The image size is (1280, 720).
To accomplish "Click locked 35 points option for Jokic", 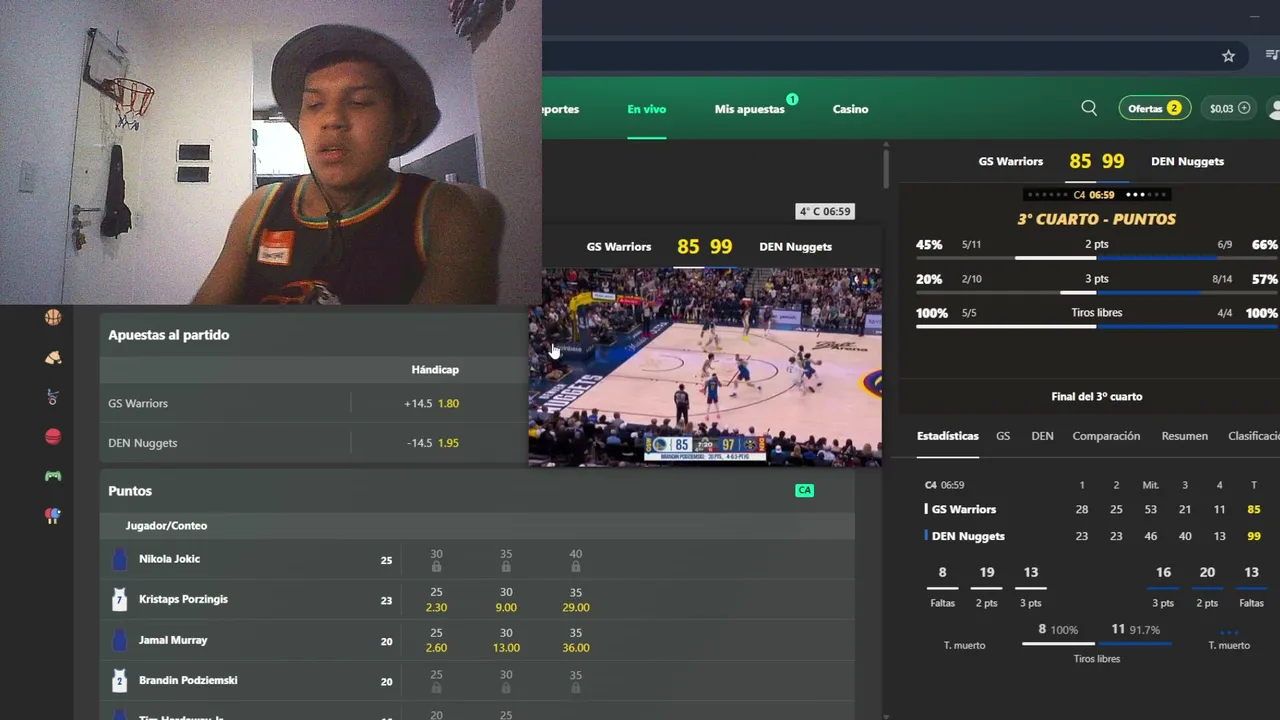I will [506, 560].
